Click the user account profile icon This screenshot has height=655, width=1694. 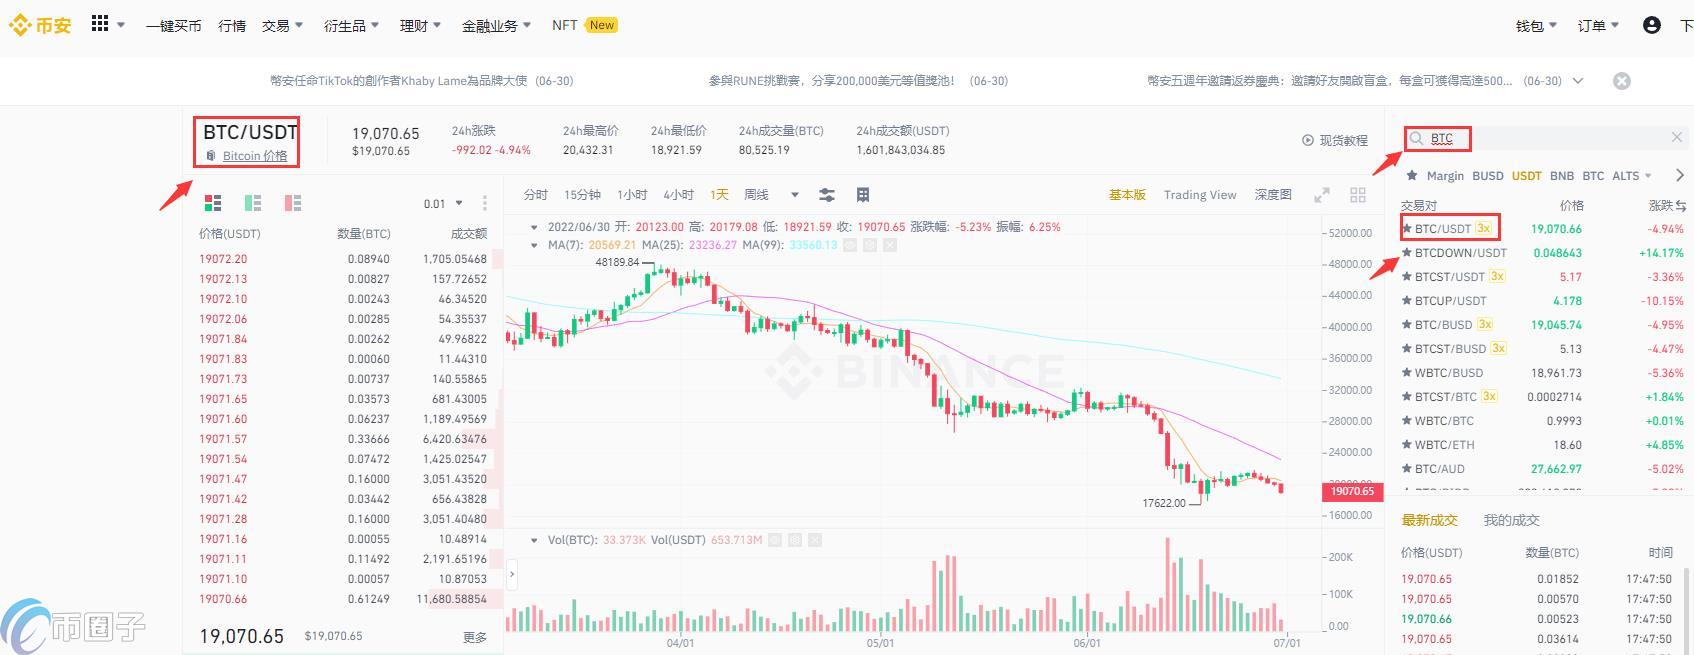(1652, 25)
